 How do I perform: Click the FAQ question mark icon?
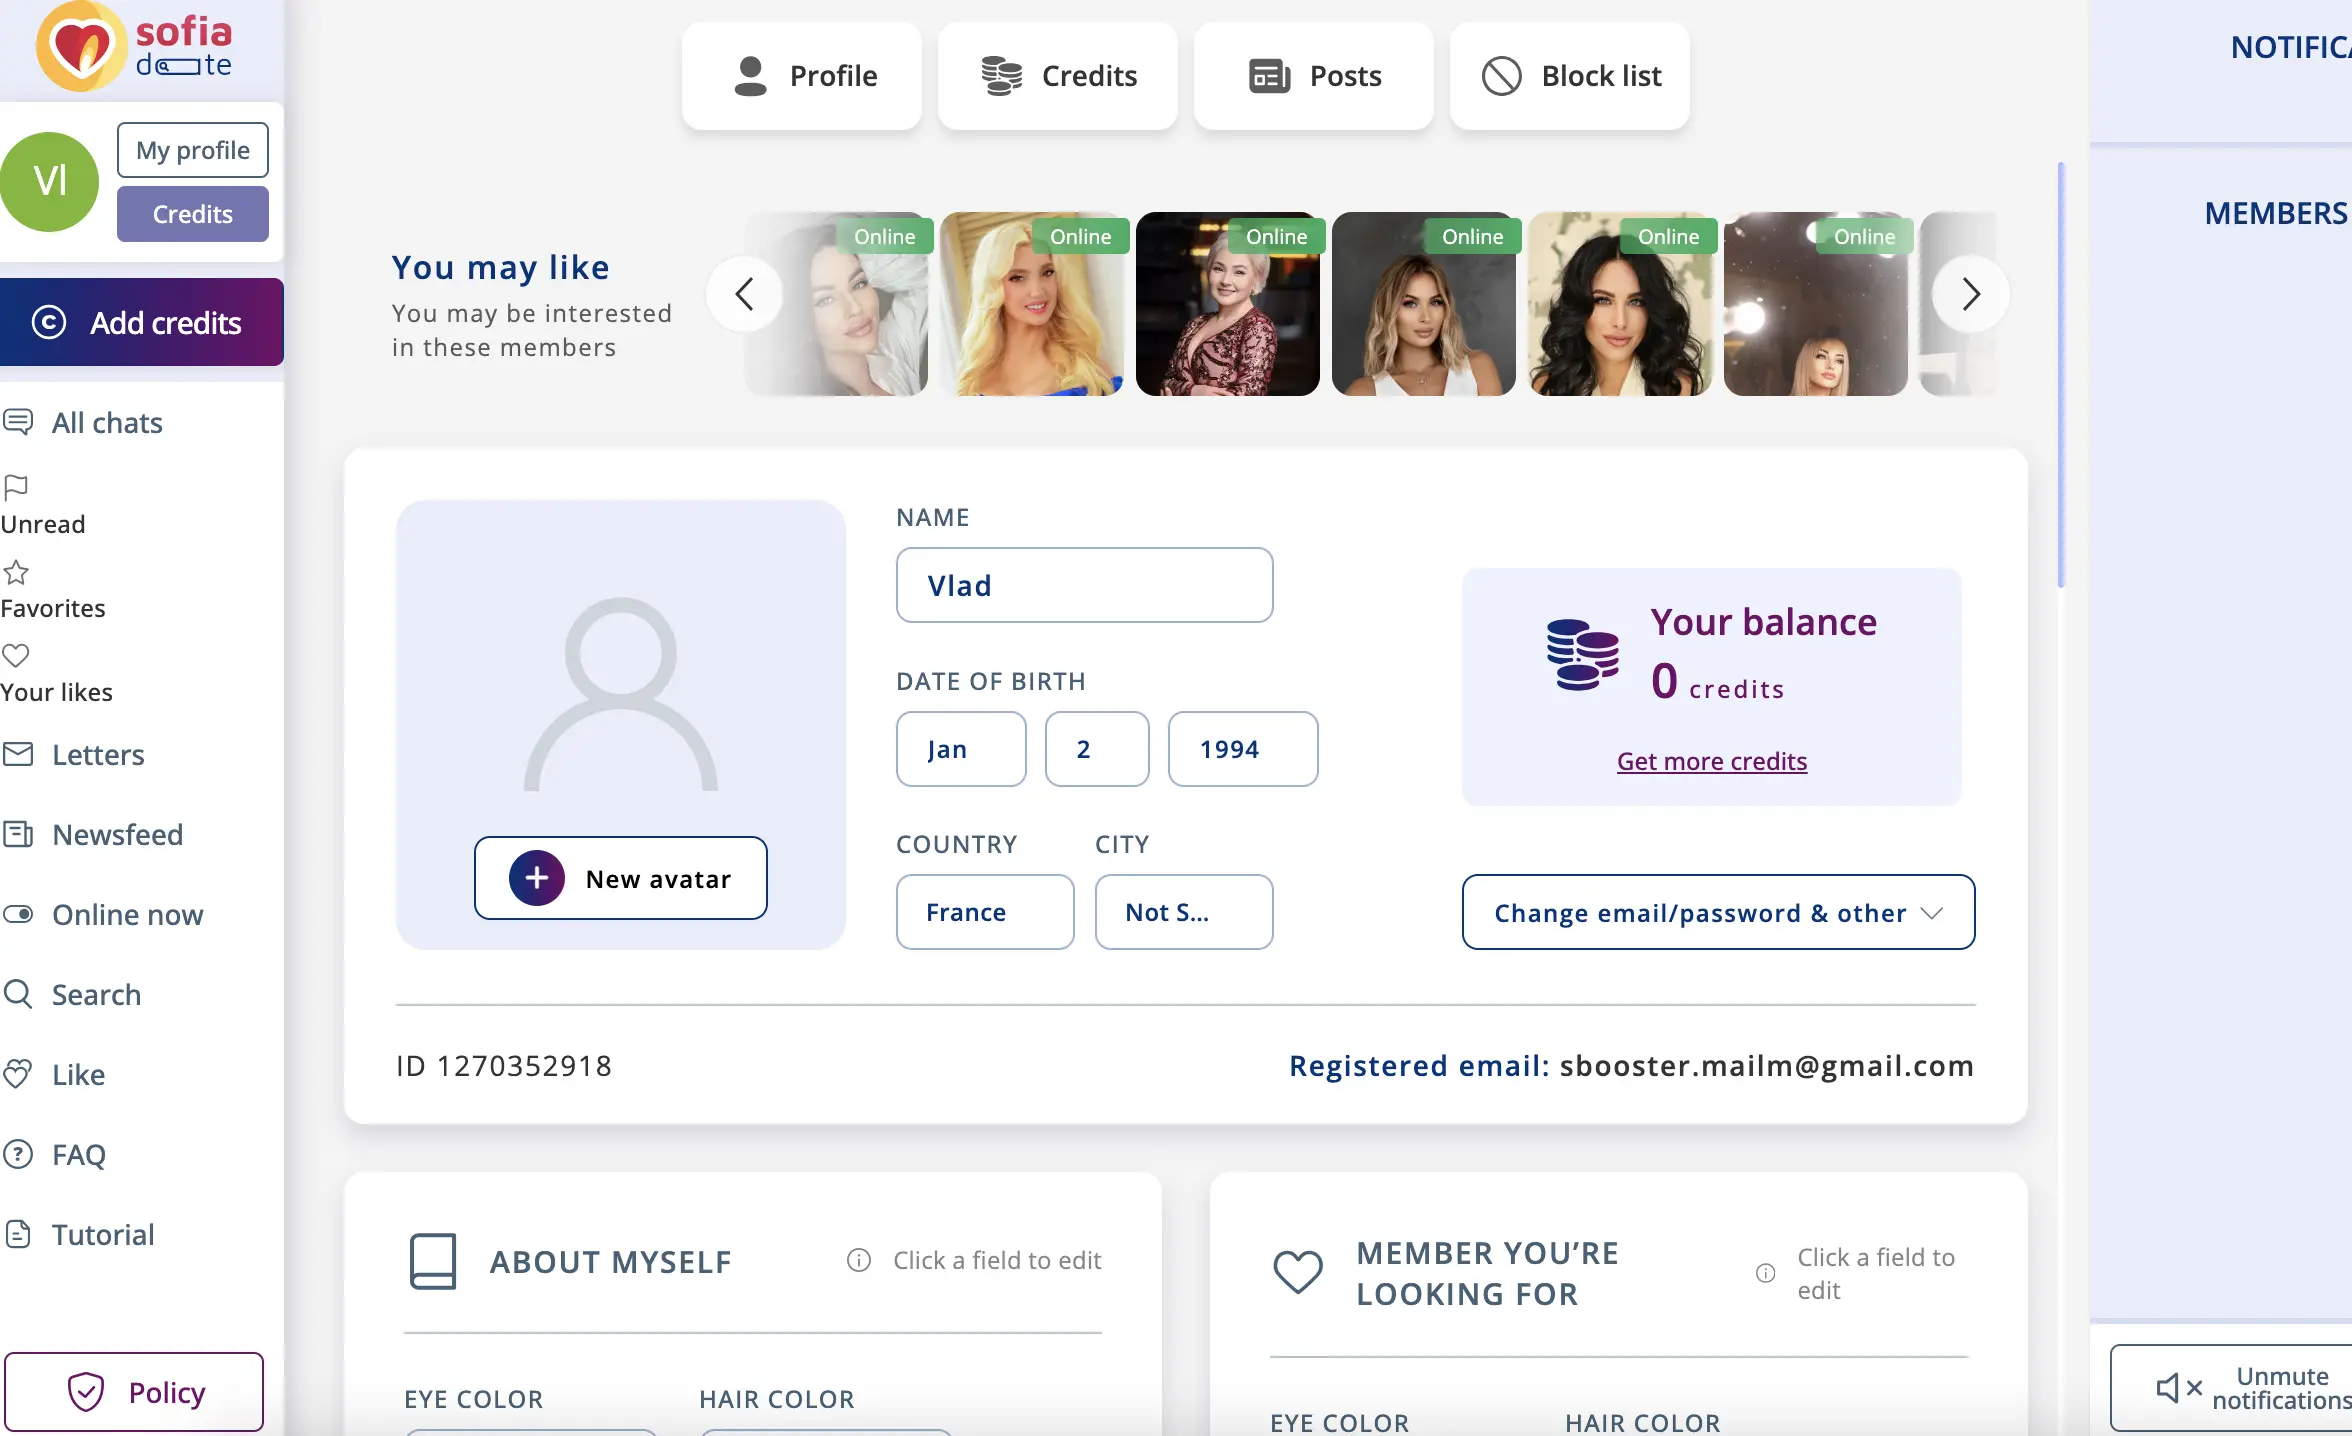[x=18, y=1154]
